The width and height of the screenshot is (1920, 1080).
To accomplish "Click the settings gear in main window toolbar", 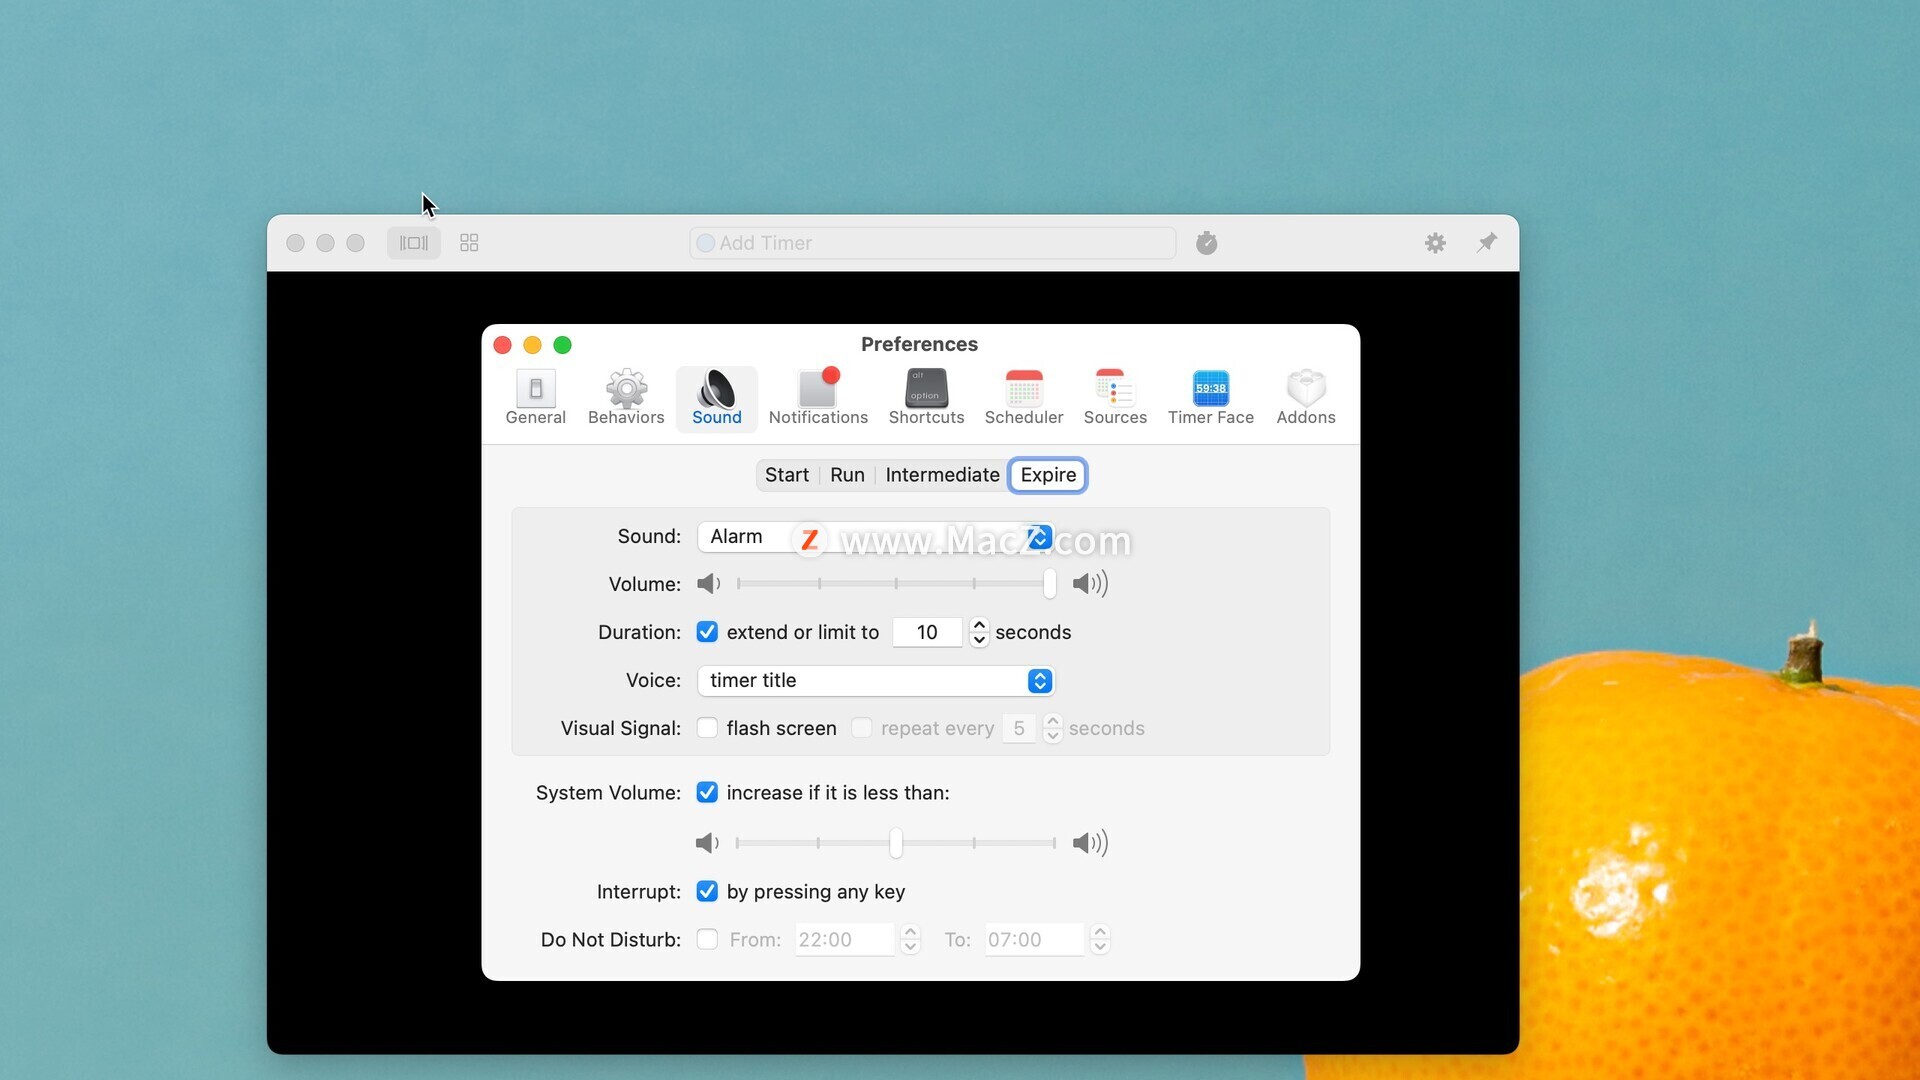I will (1435, 243).
